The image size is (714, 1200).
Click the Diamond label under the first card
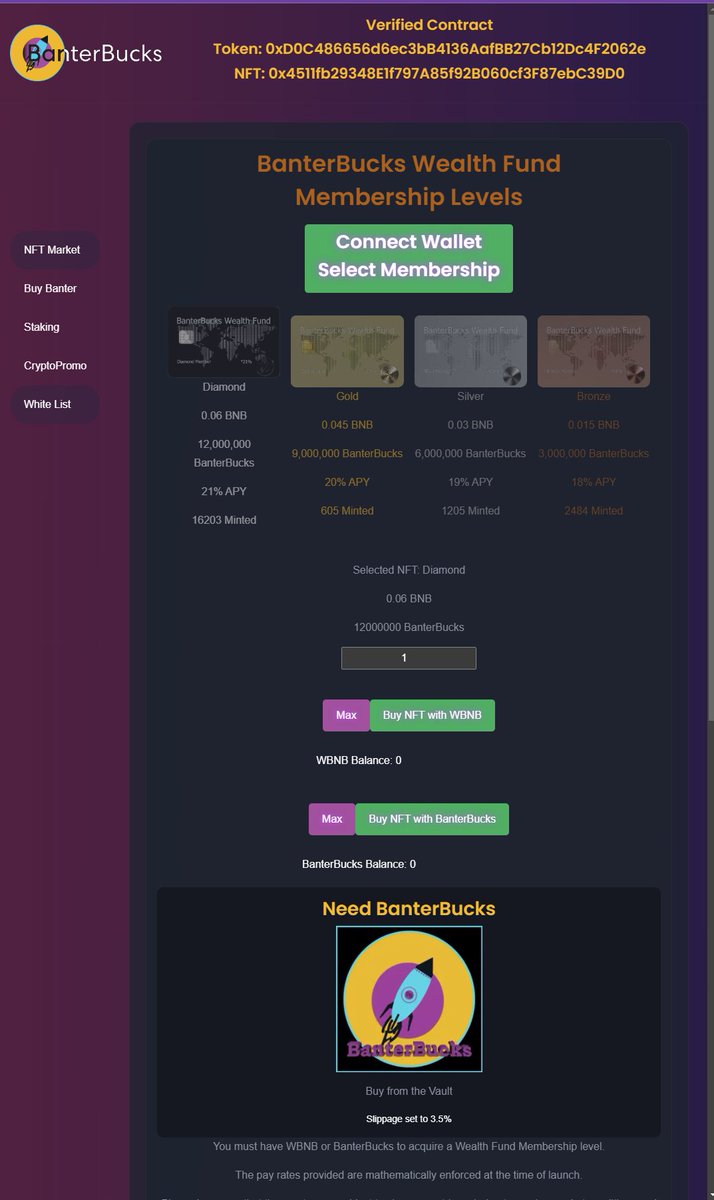224,387
